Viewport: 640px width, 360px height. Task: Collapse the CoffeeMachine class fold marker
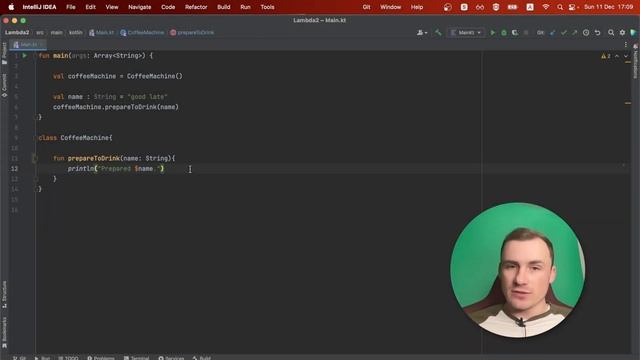(36, 138)
